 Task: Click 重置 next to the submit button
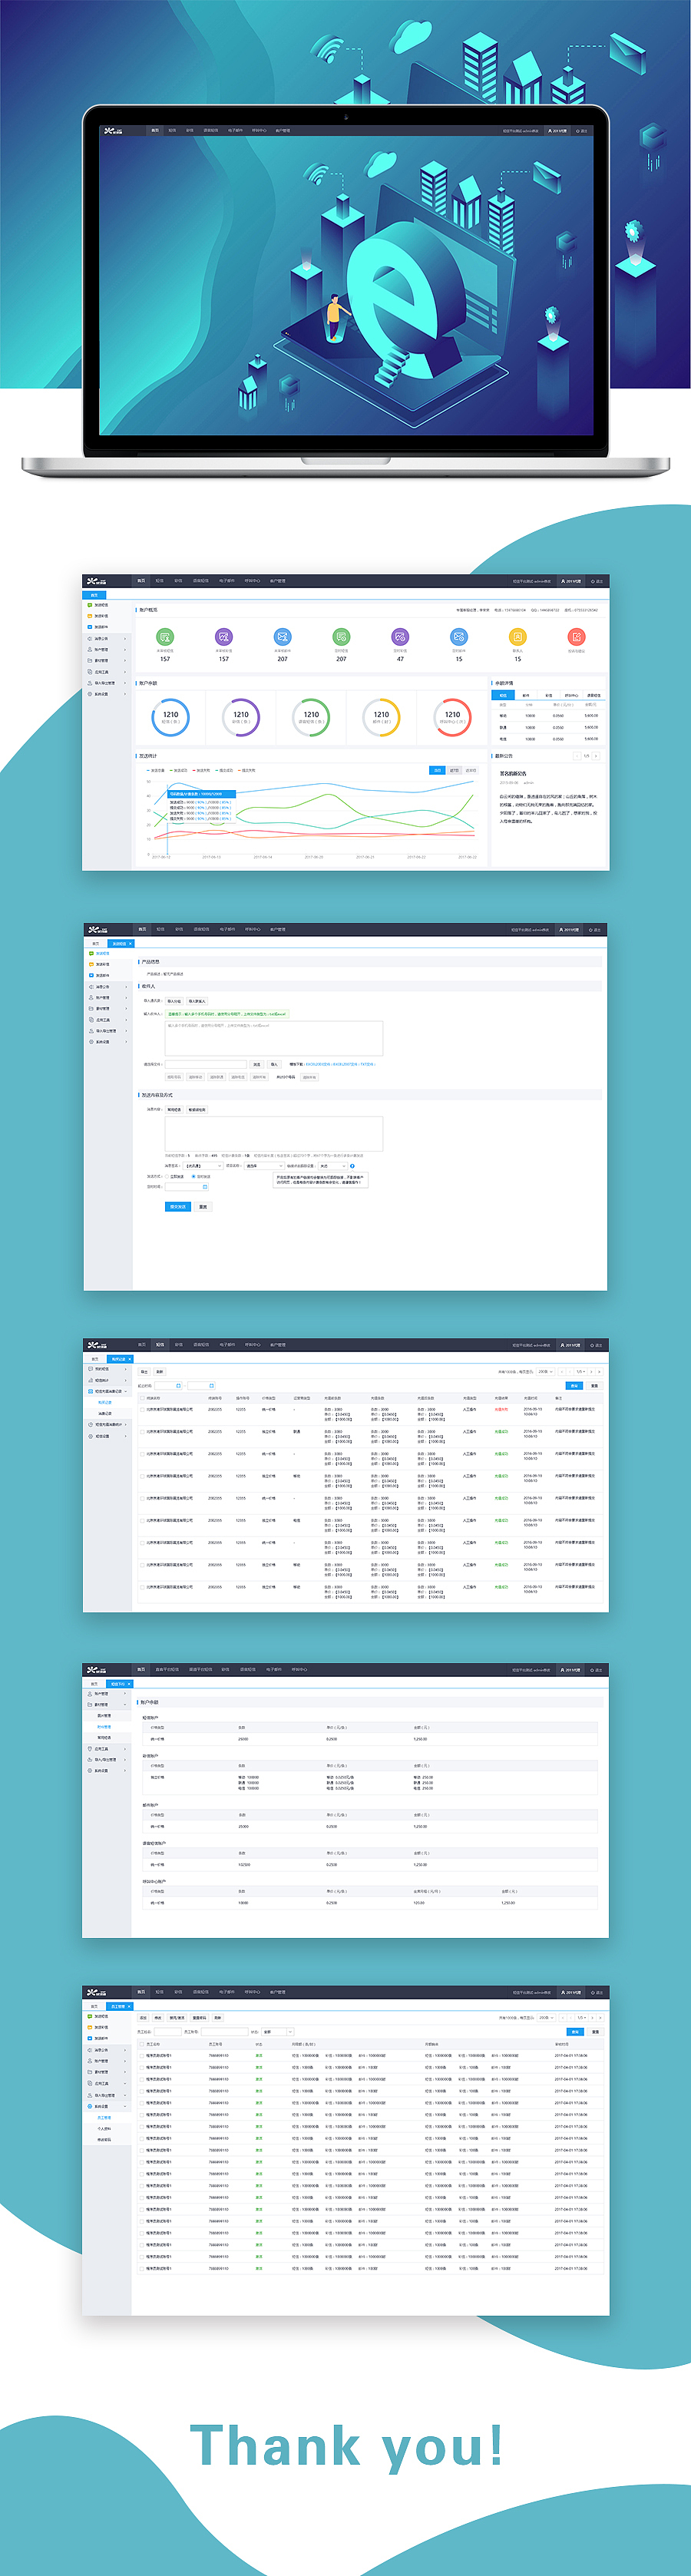[203, 1207]
